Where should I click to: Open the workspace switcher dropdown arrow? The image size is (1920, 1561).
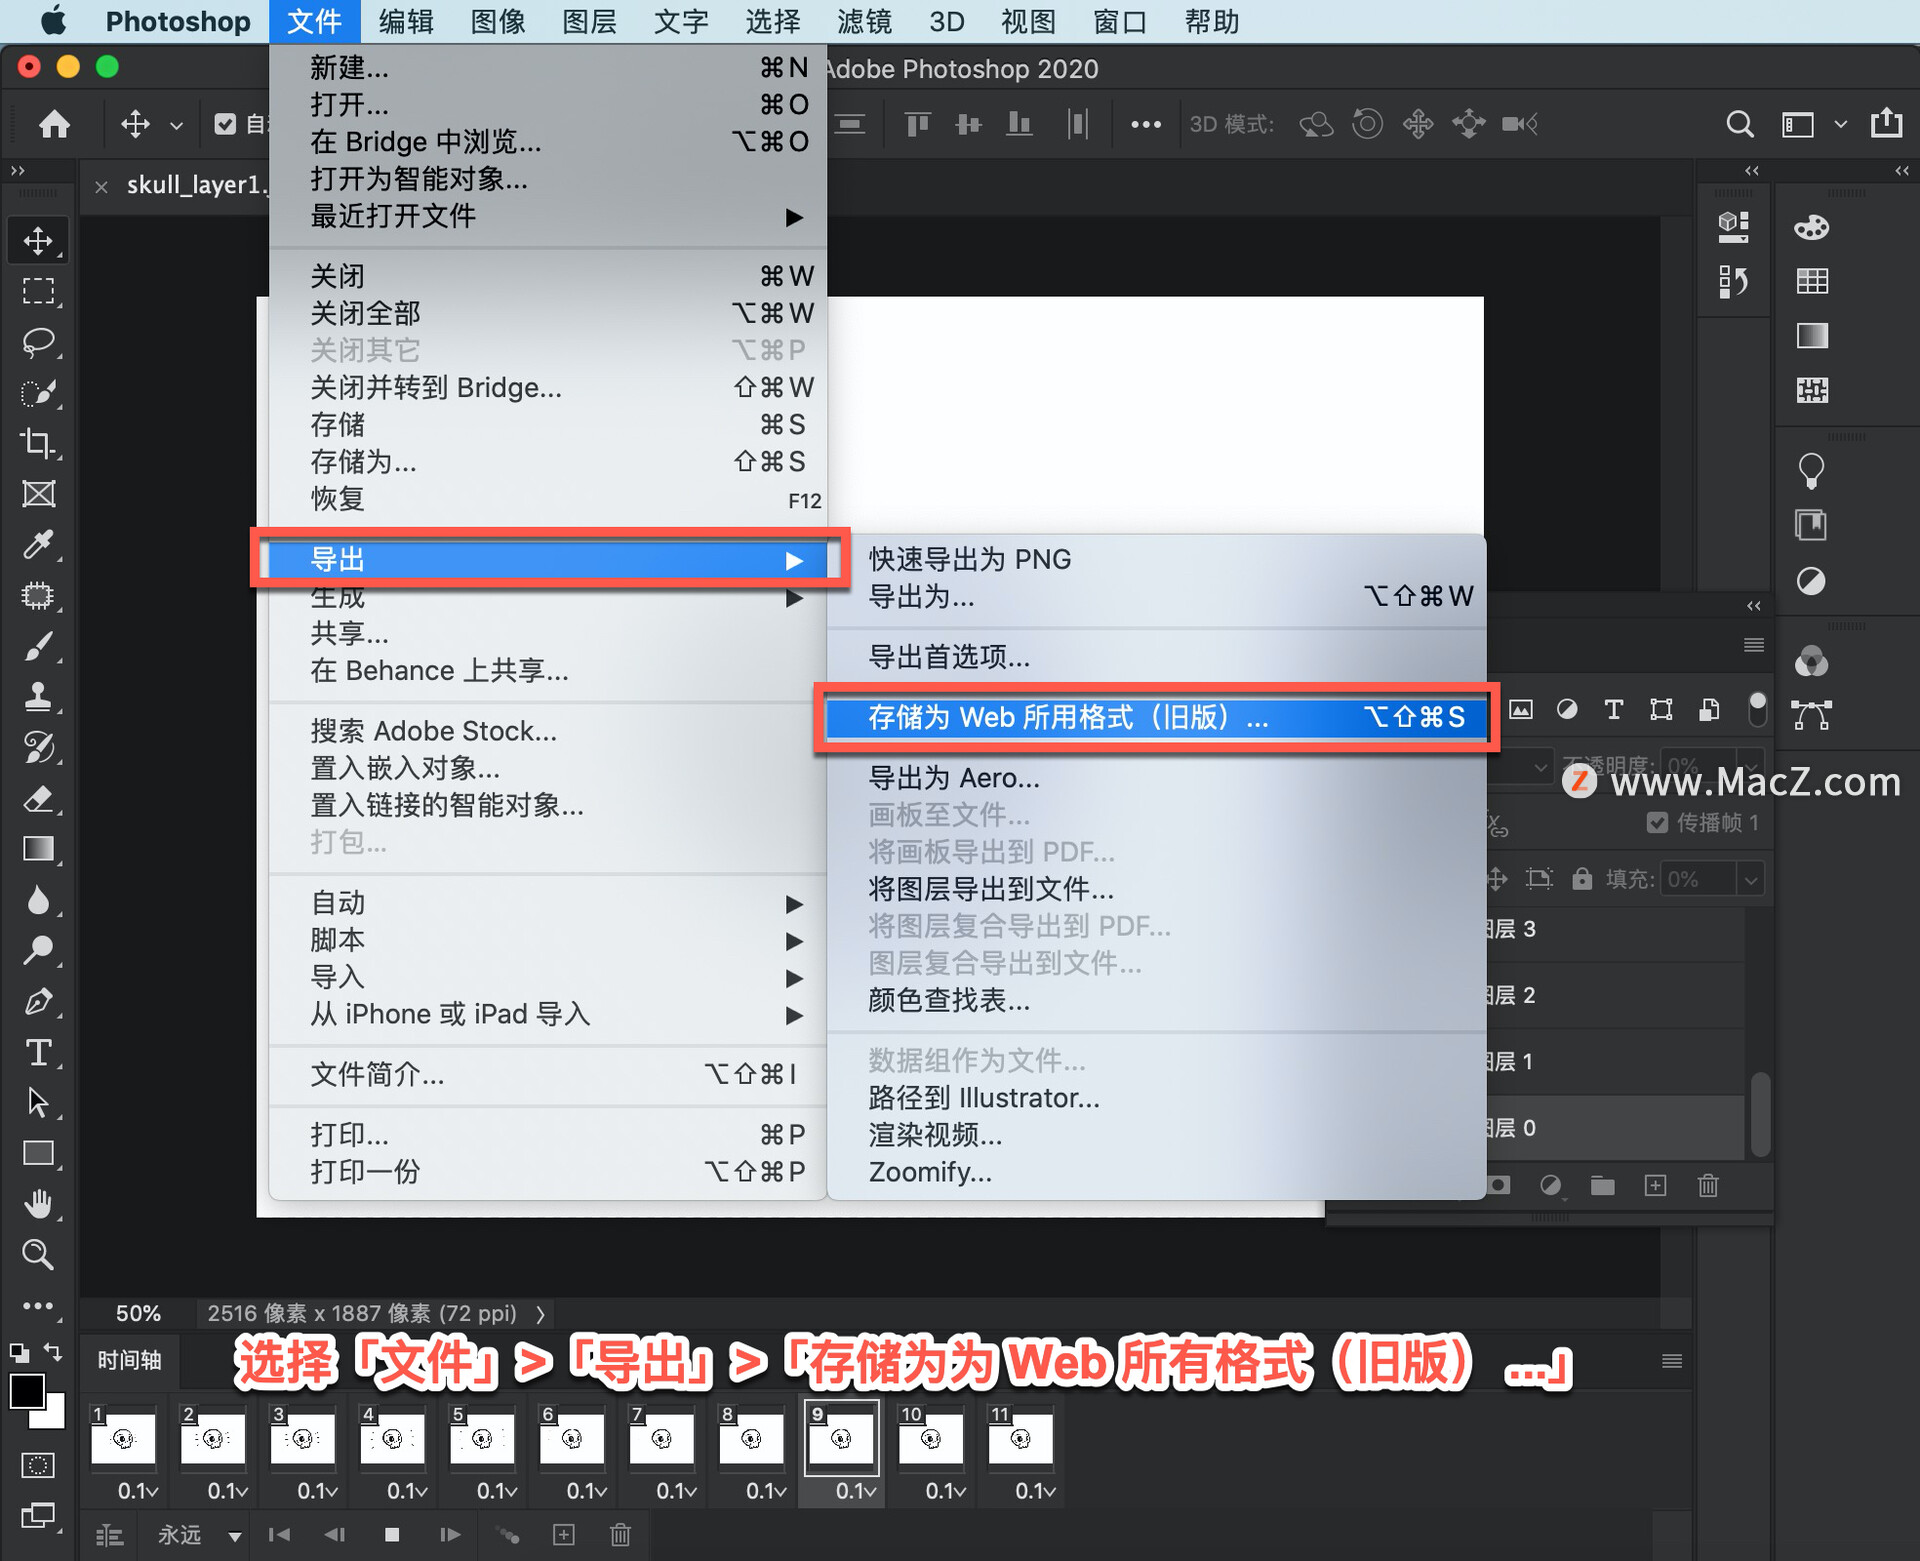pos(1840,124)
